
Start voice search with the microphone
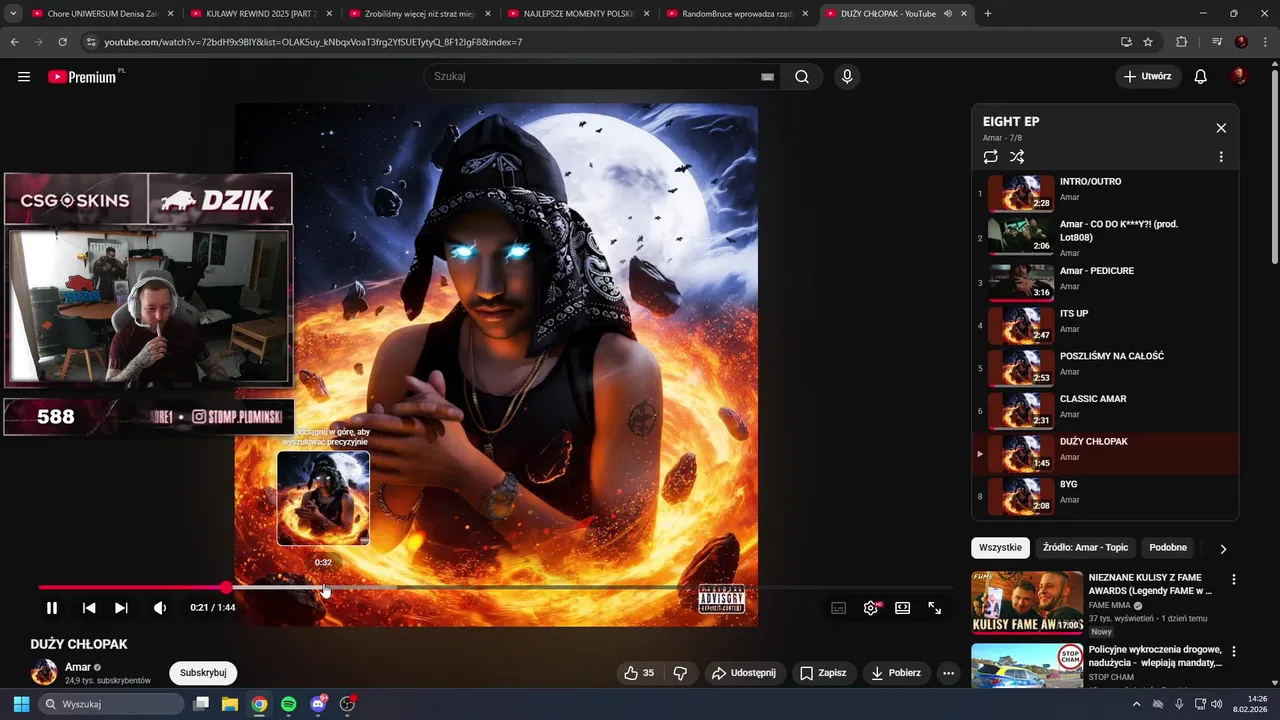(847, 77)
